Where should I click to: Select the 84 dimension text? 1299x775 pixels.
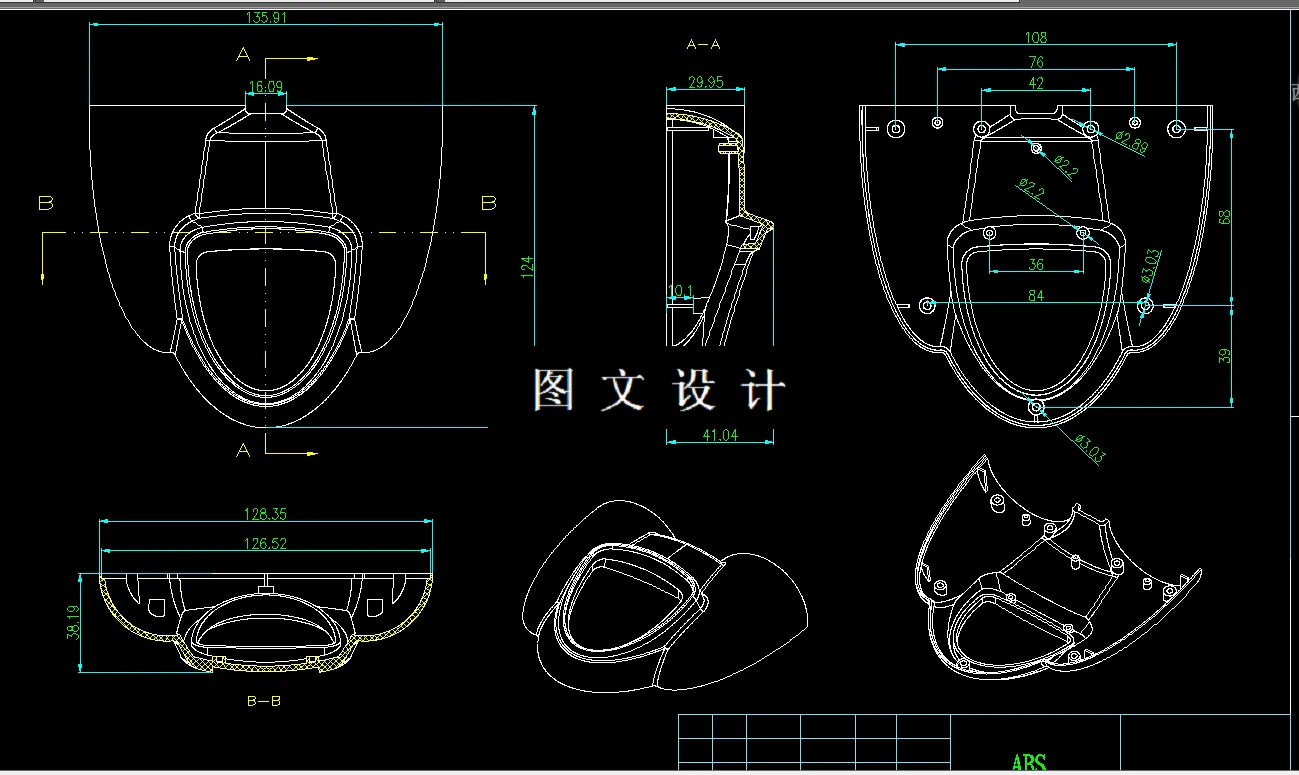1036,296
